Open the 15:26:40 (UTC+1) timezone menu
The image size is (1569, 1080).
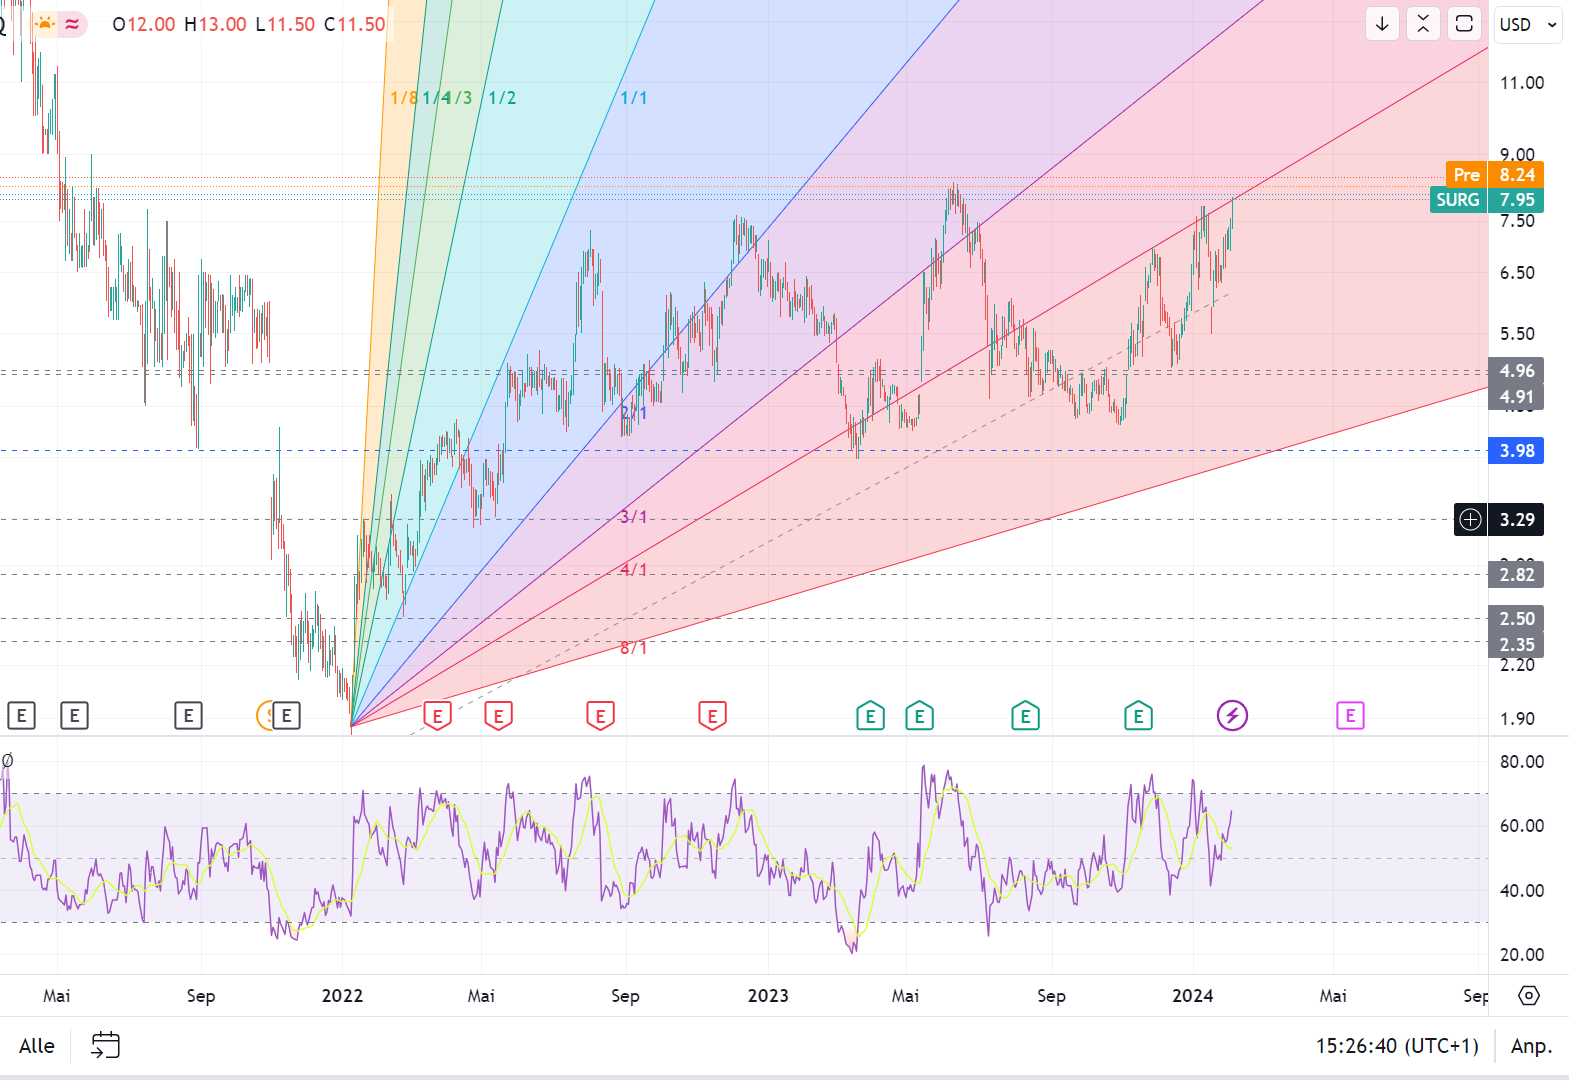(1396, 1046)
